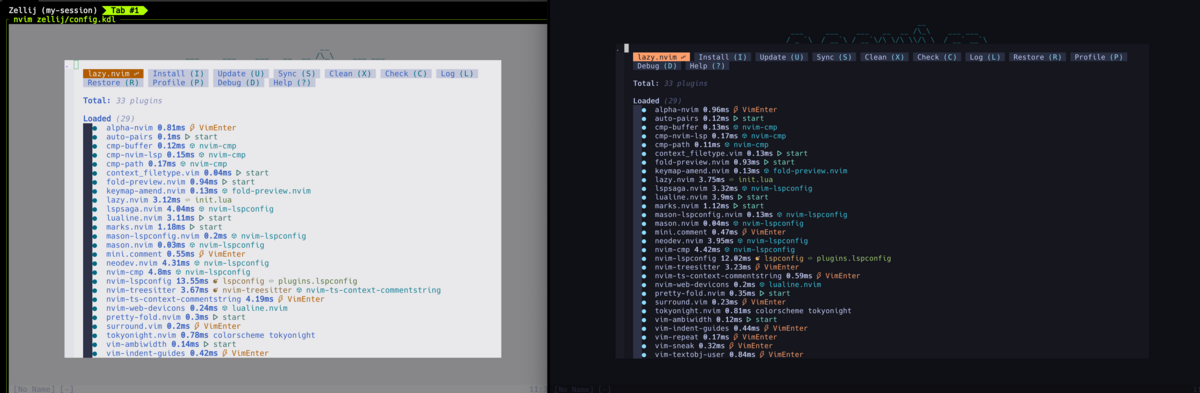The image size is (1200, 393).
Task: Click Sync (S) in the light window
Action: (297, 74)
